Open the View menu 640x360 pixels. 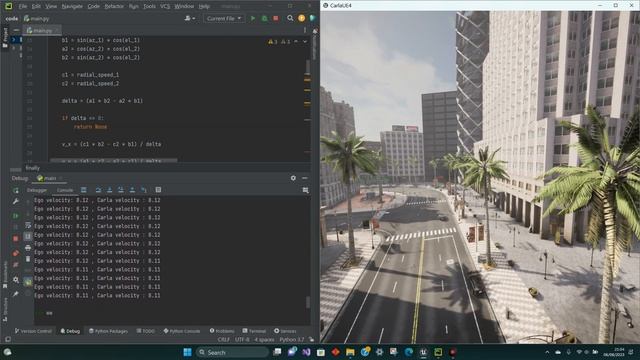point(51,7)
